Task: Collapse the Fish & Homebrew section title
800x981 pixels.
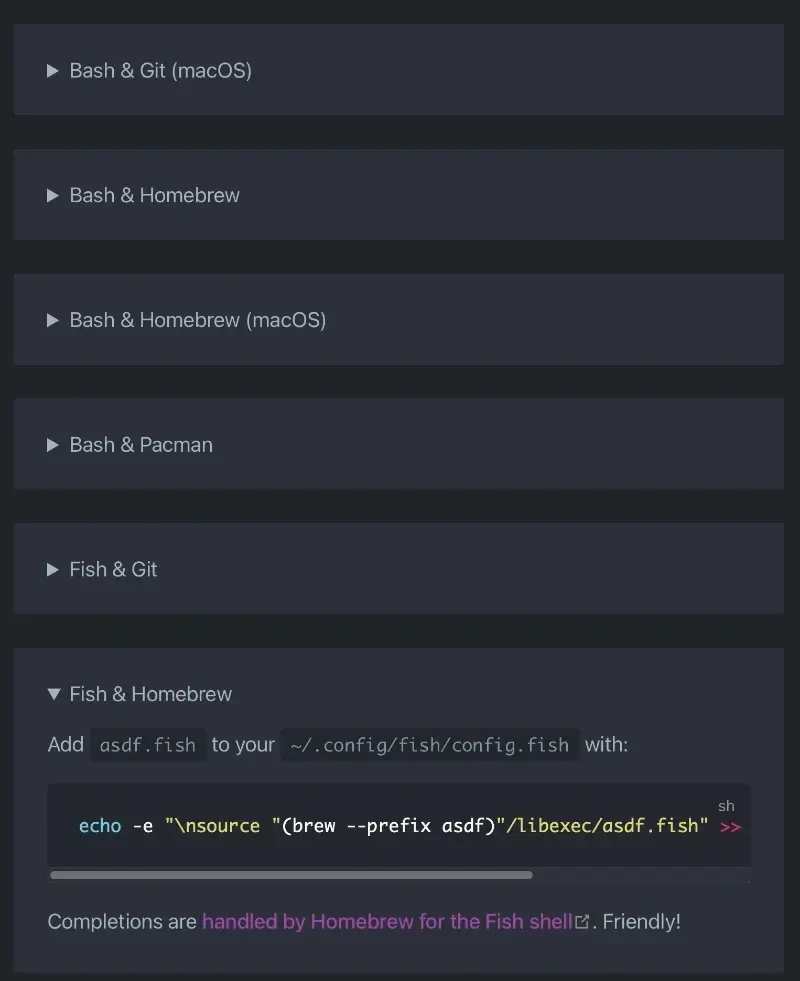Action: coord(150,694)
